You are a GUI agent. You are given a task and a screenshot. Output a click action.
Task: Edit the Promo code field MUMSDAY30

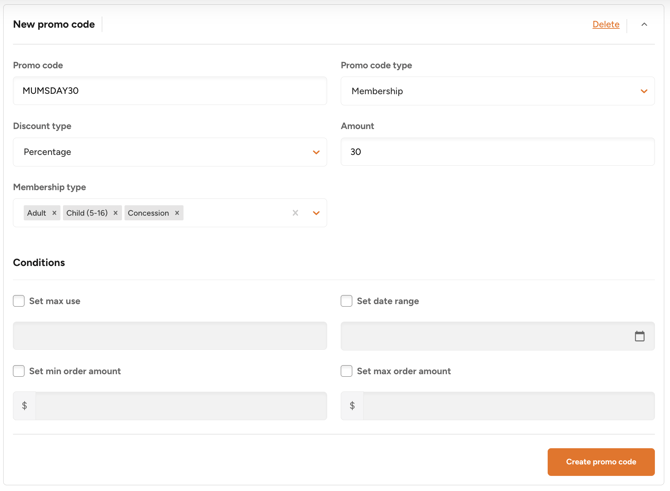click(169, 91)
